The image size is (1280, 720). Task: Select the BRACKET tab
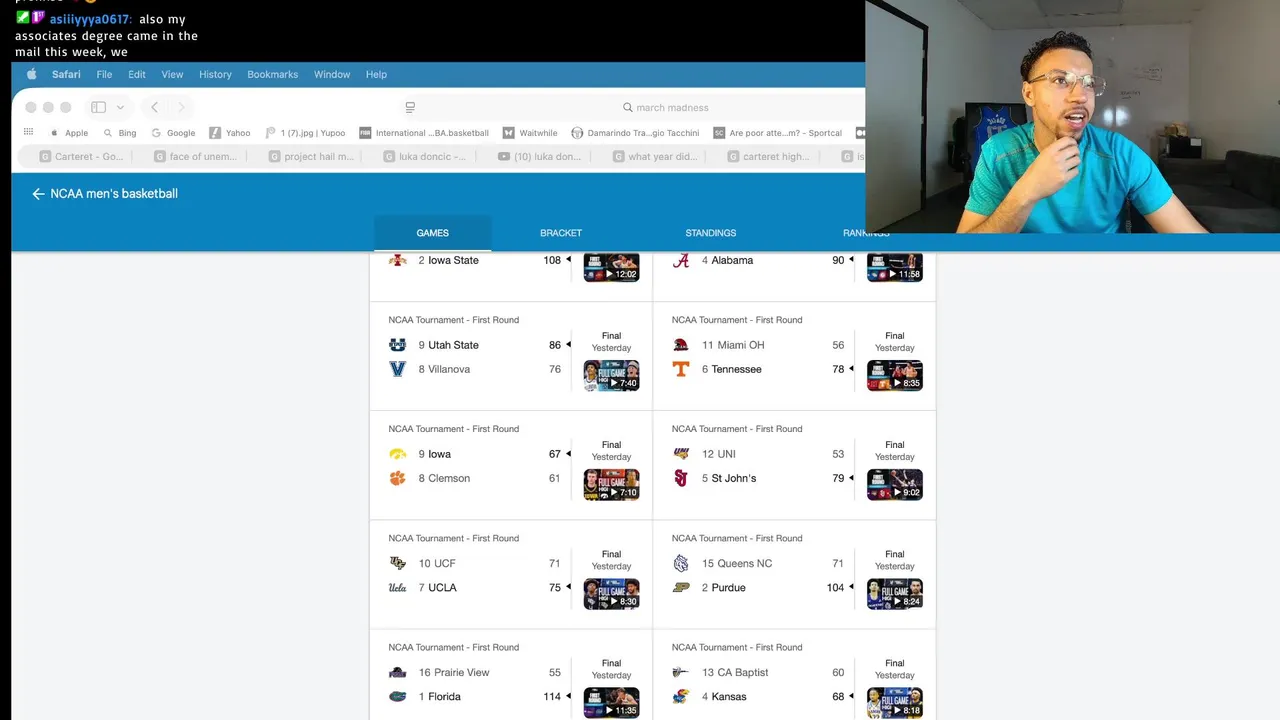561,233
